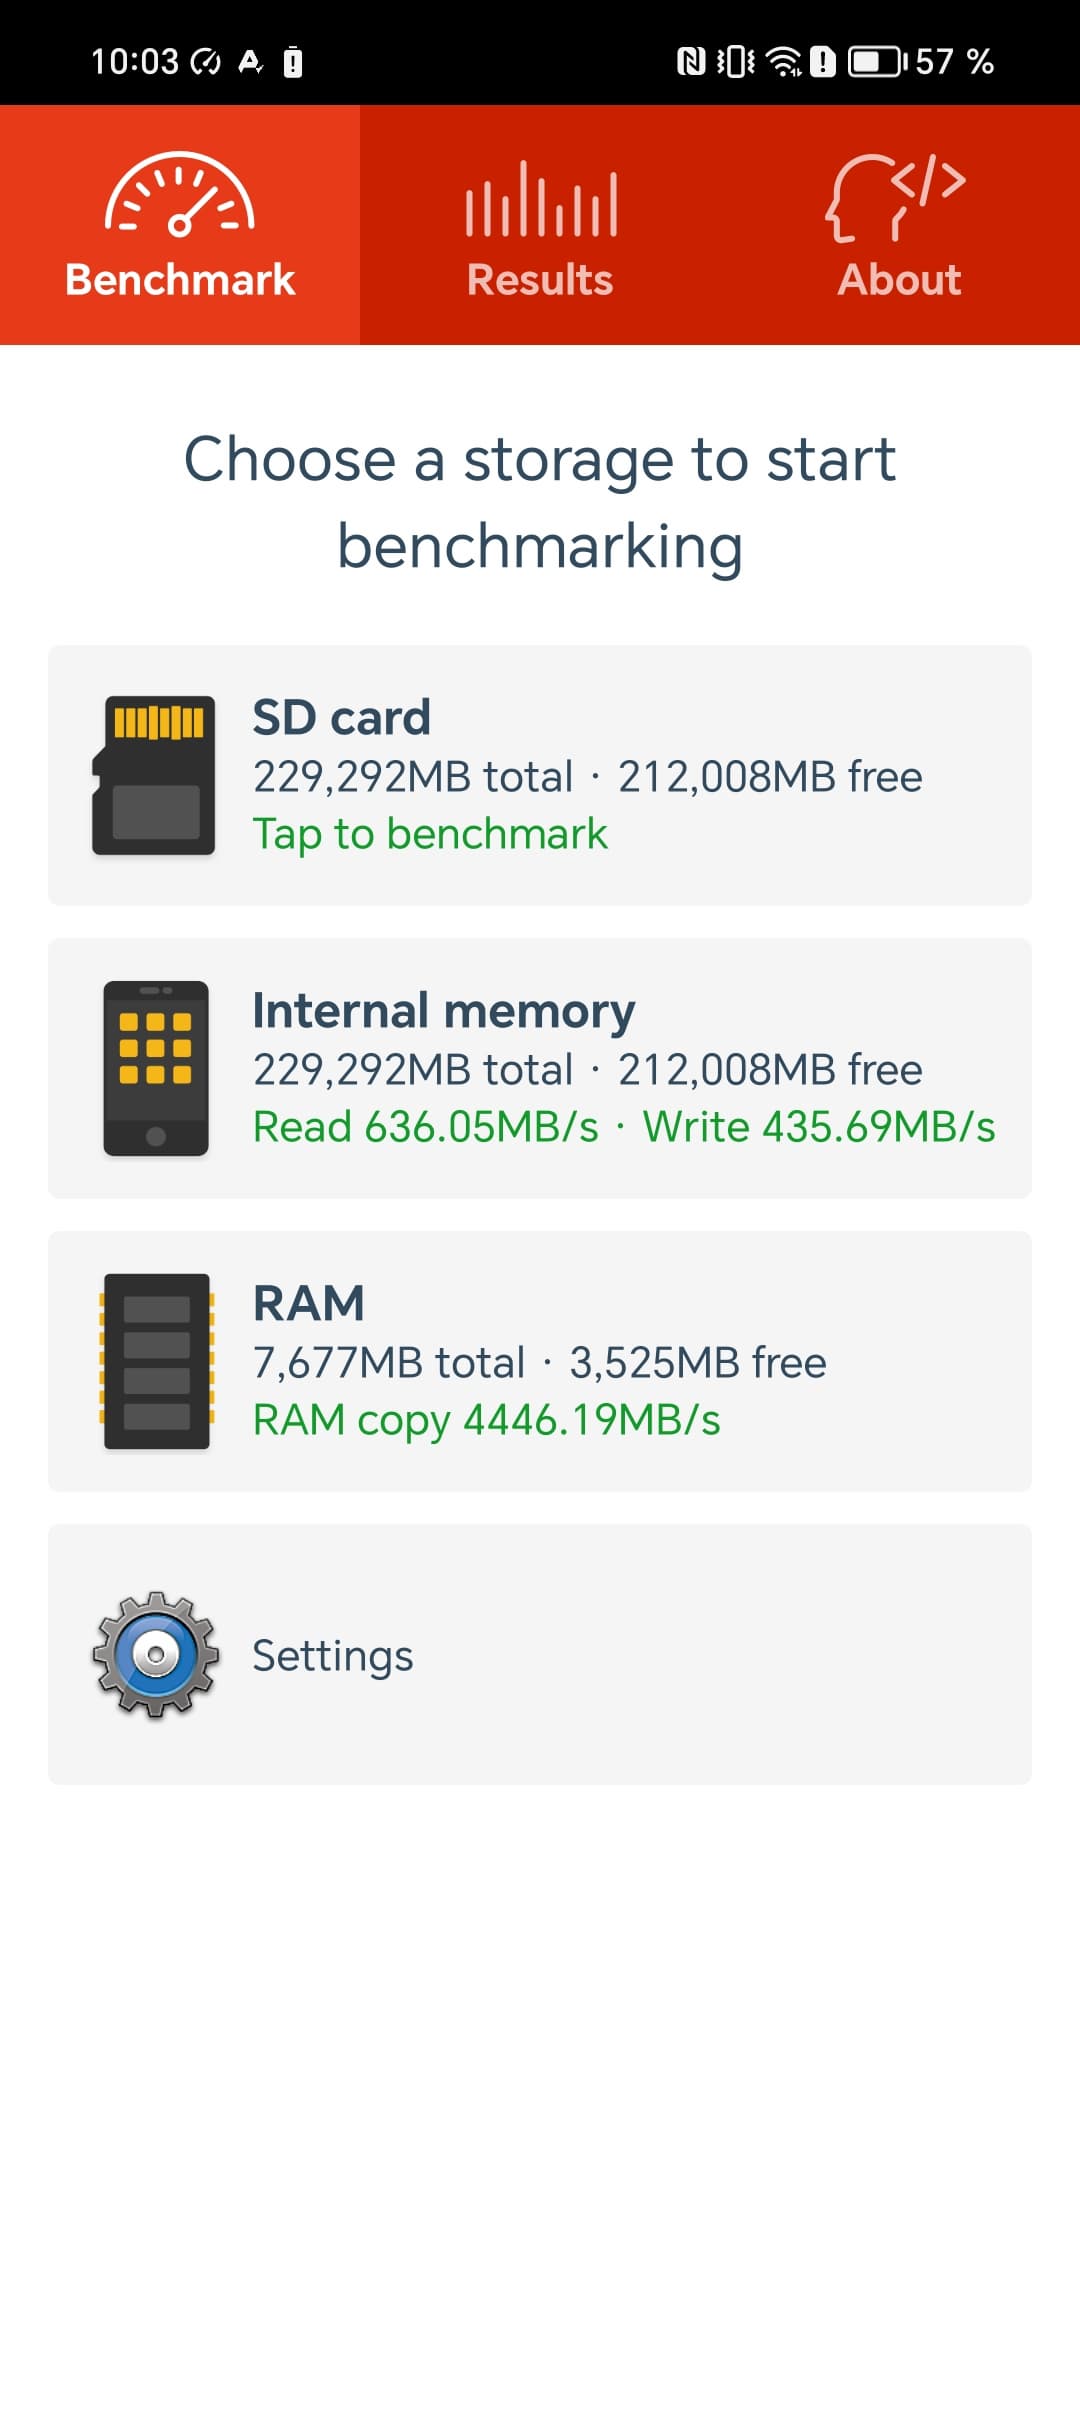Tap the SD card icon
This screenshot has height=2412, width=1080.
(x=154, y=775)
